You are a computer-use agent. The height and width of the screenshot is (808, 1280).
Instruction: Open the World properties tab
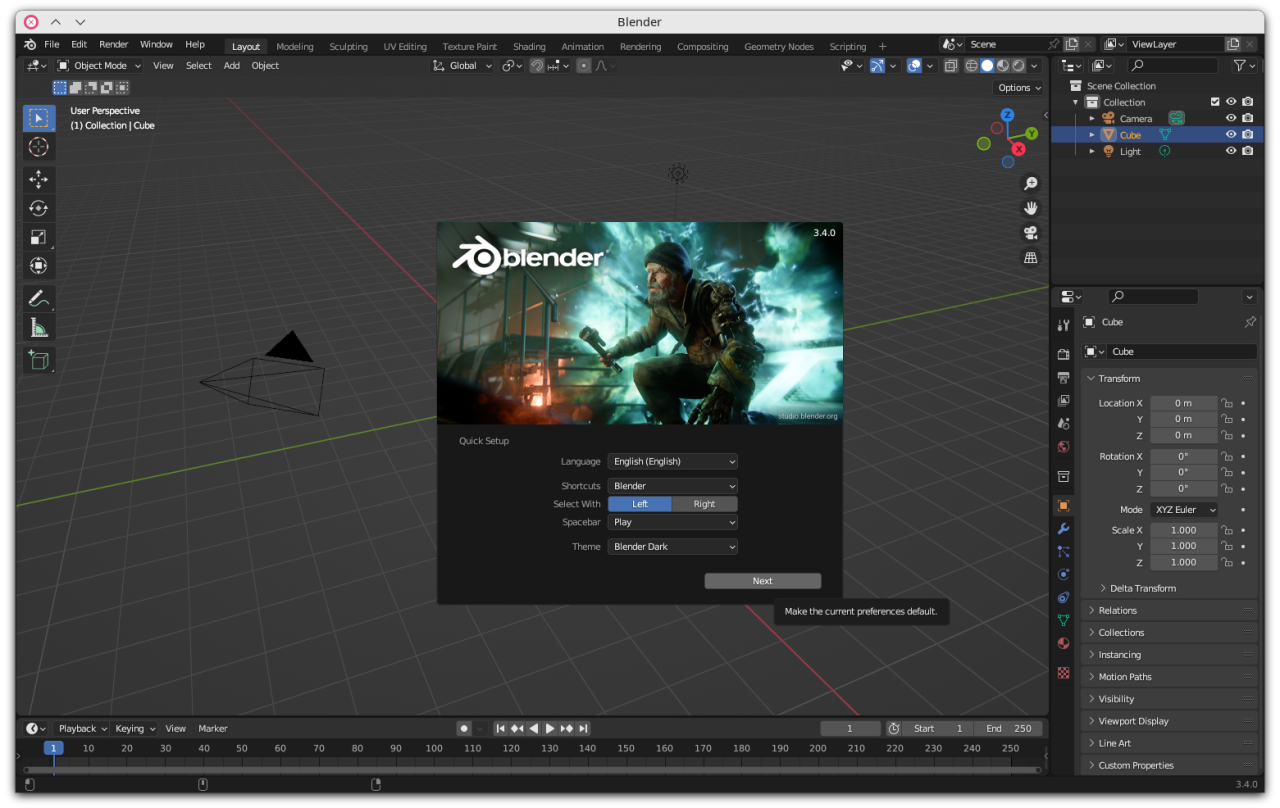[x=1063, y=447]
